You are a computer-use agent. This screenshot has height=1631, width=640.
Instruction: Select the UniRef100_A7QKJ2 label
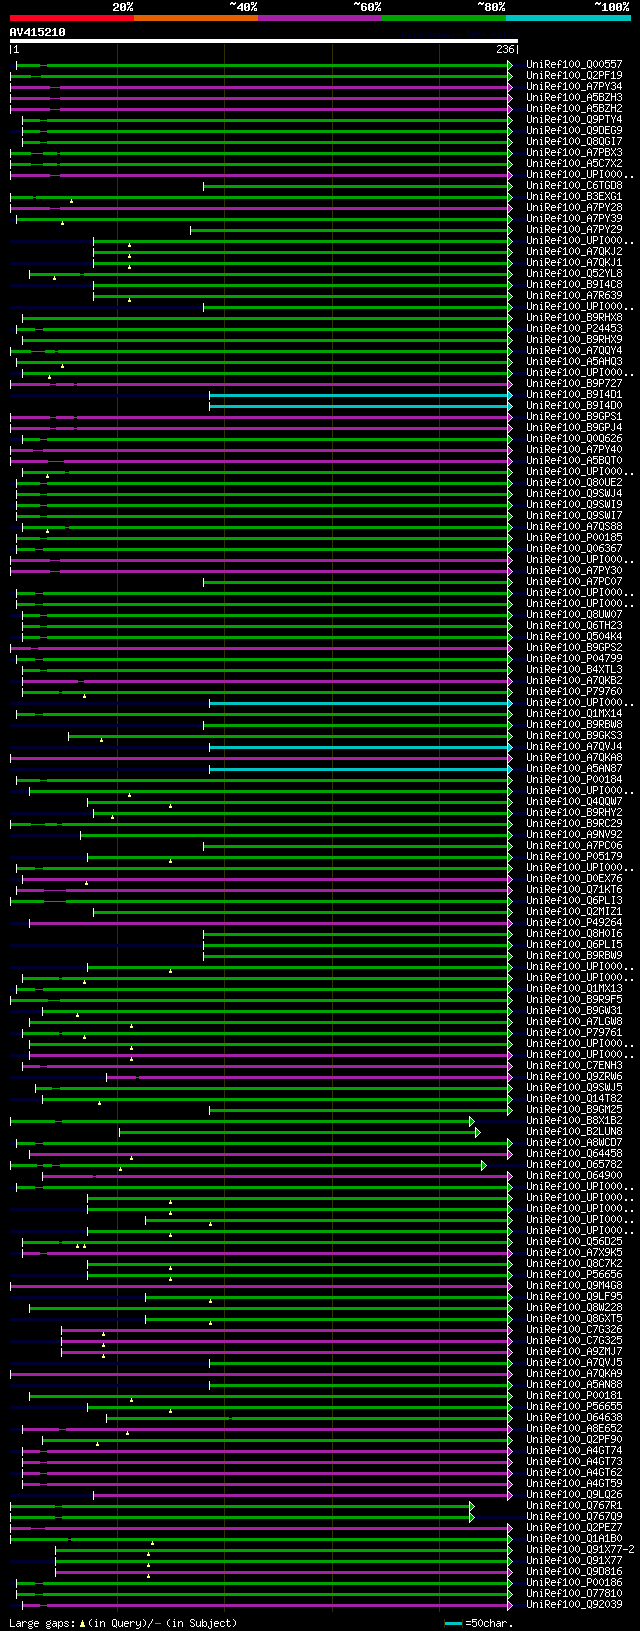tap(574, 252)
